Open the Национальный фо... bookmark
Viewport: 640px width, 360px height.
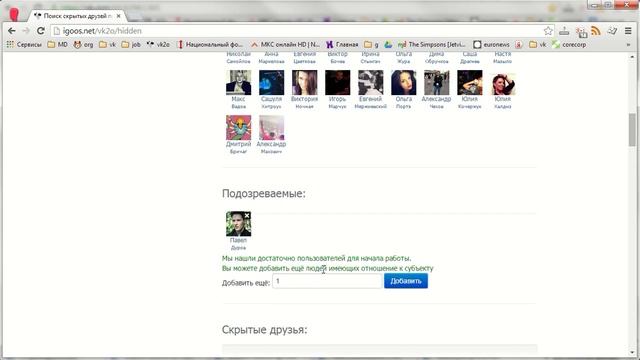click(210, 44)
